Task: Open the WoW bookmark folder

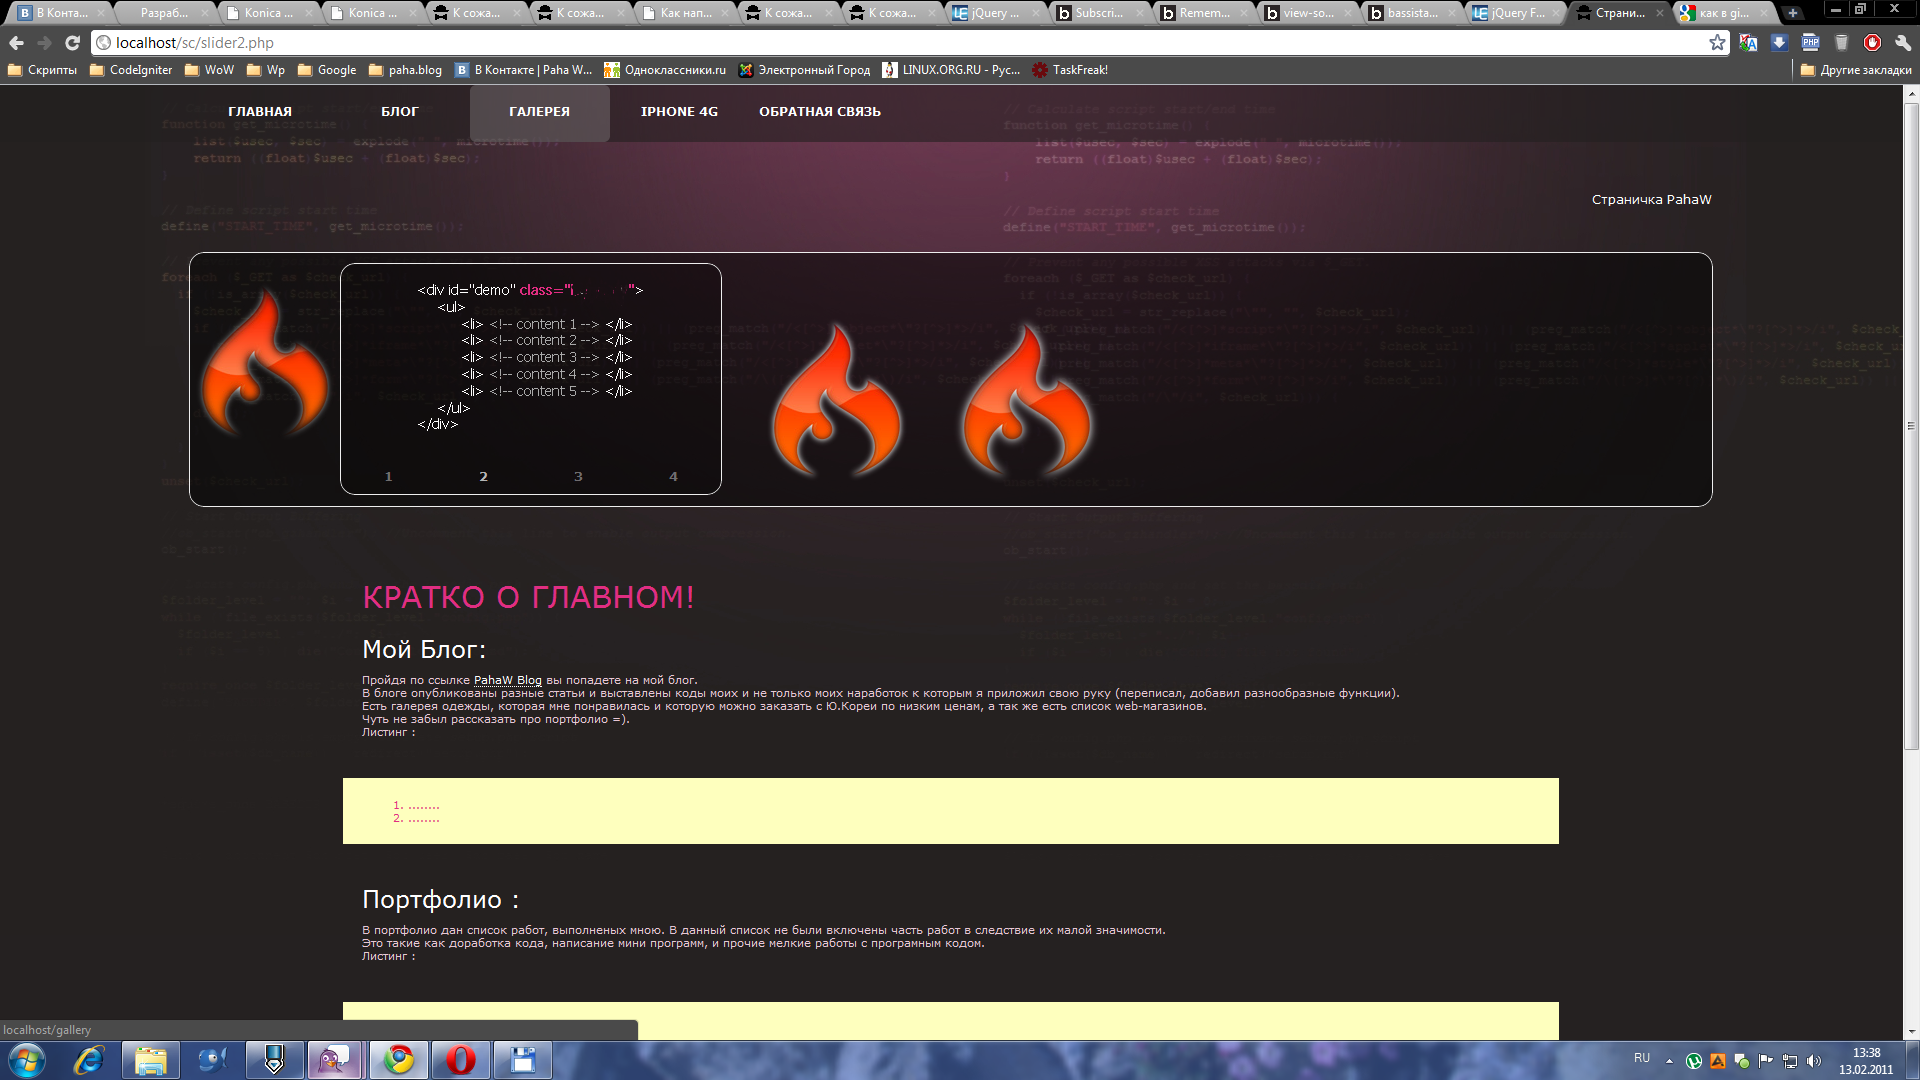Action: 209,70
